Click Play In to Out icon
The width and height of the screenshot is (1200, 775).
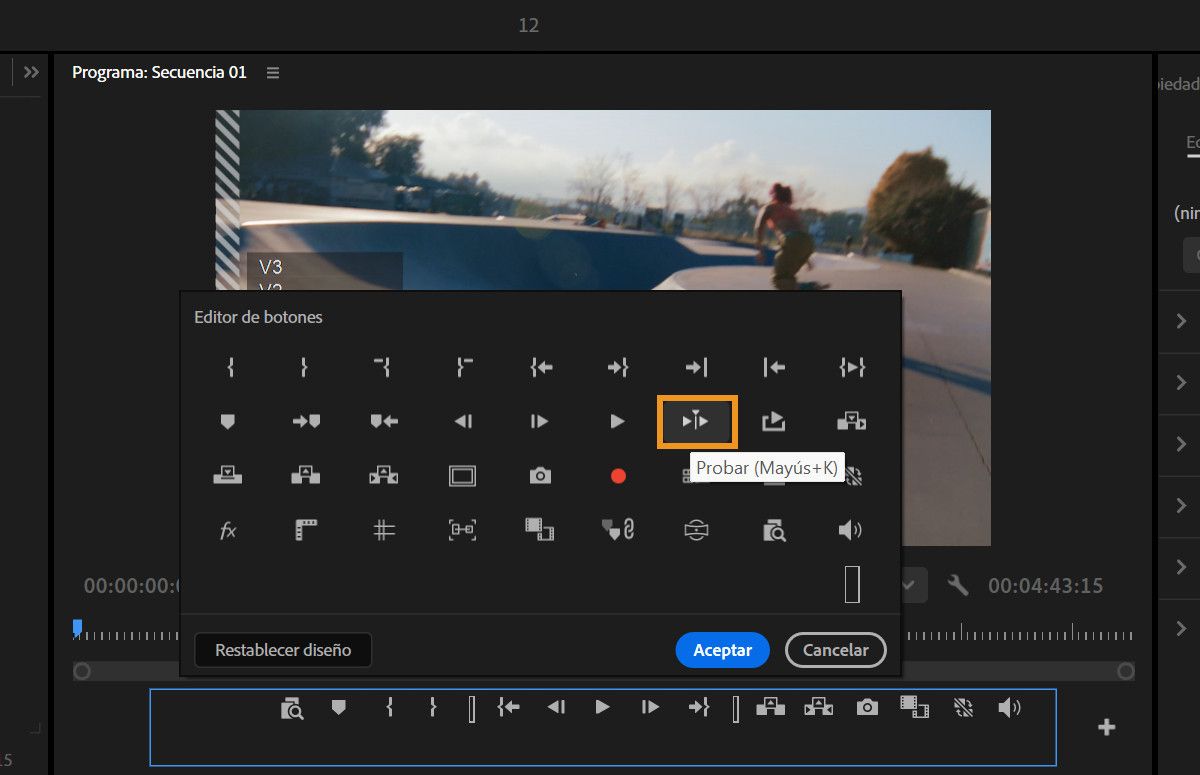[x=851, y=368]
